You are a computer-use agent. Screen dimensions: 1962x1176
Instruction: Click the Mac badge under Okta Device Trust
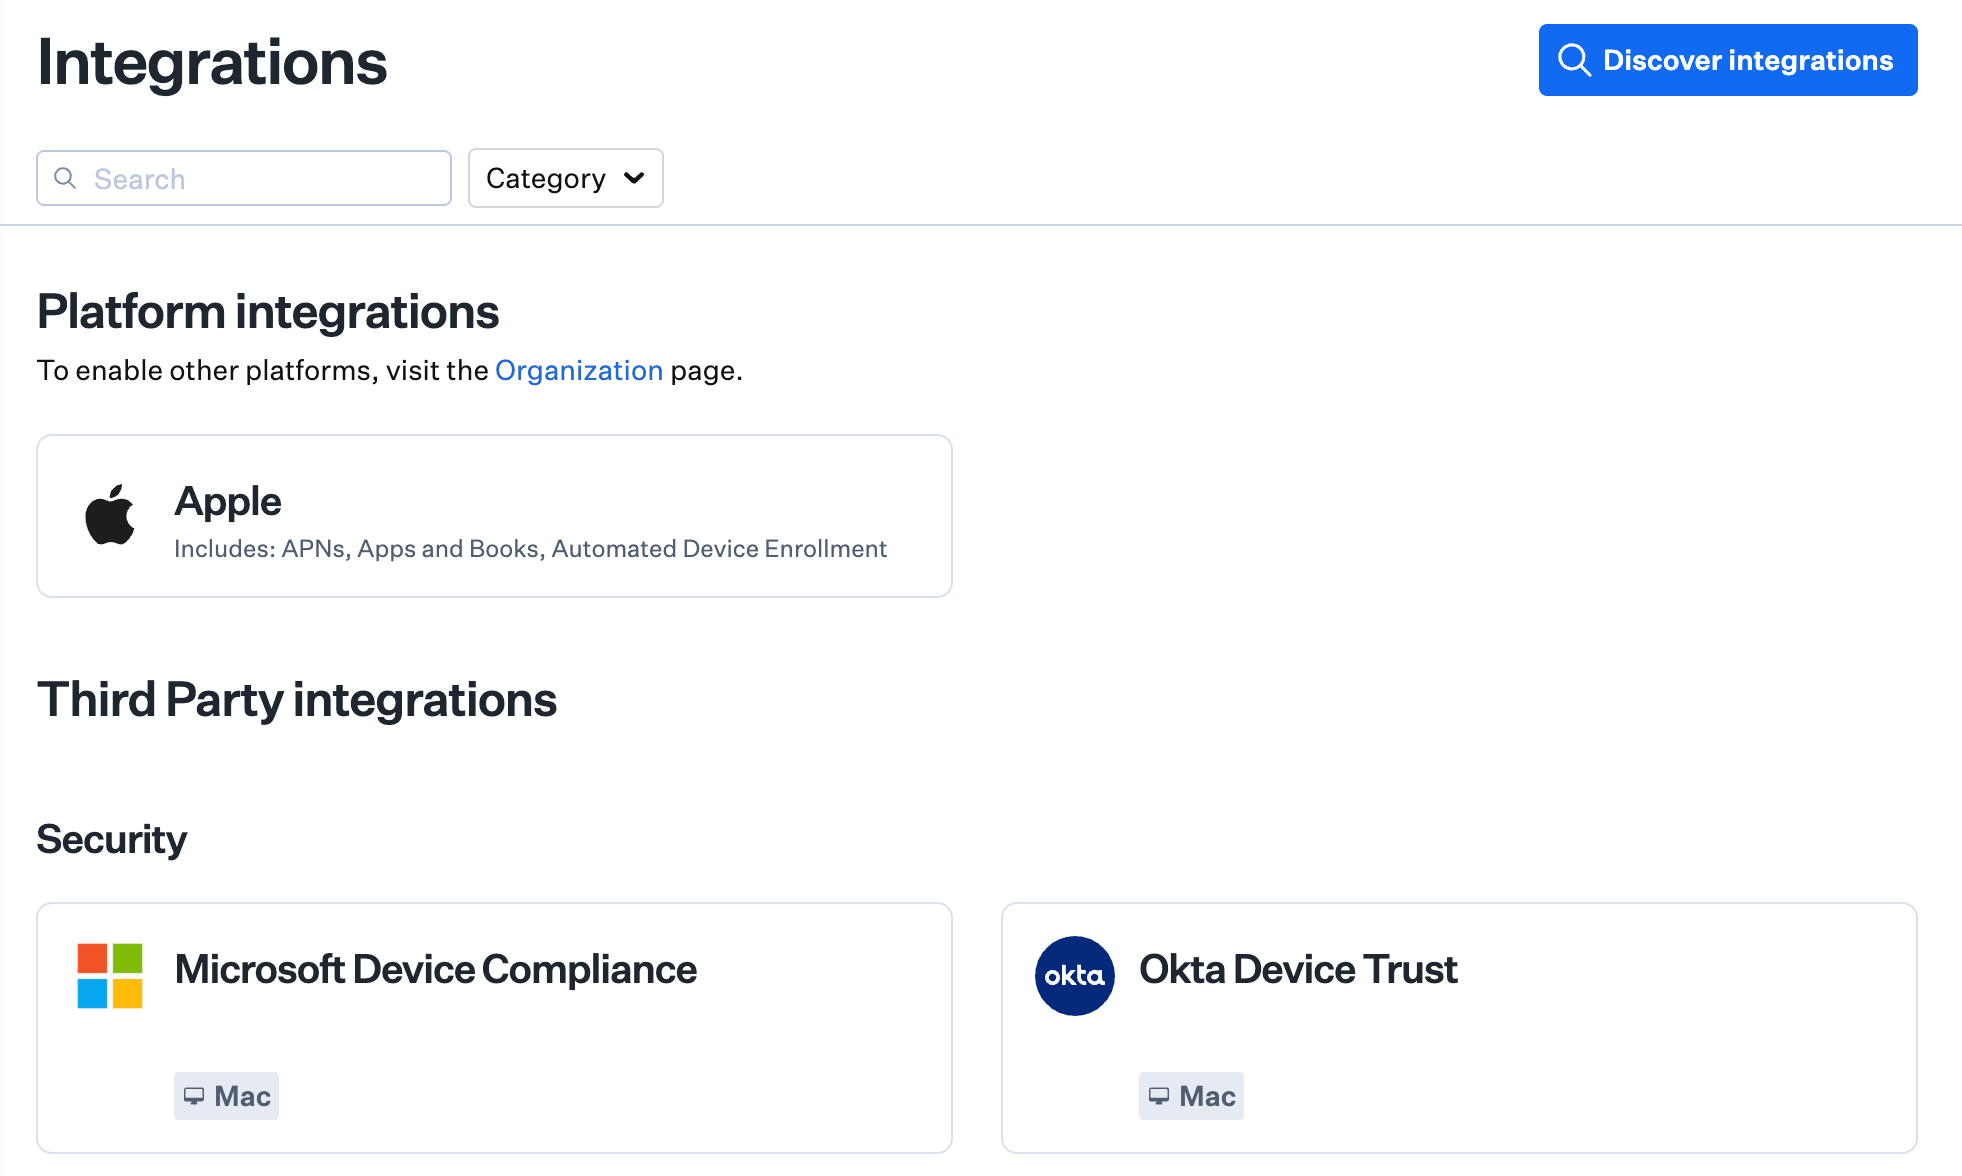coord(1191,1096)
